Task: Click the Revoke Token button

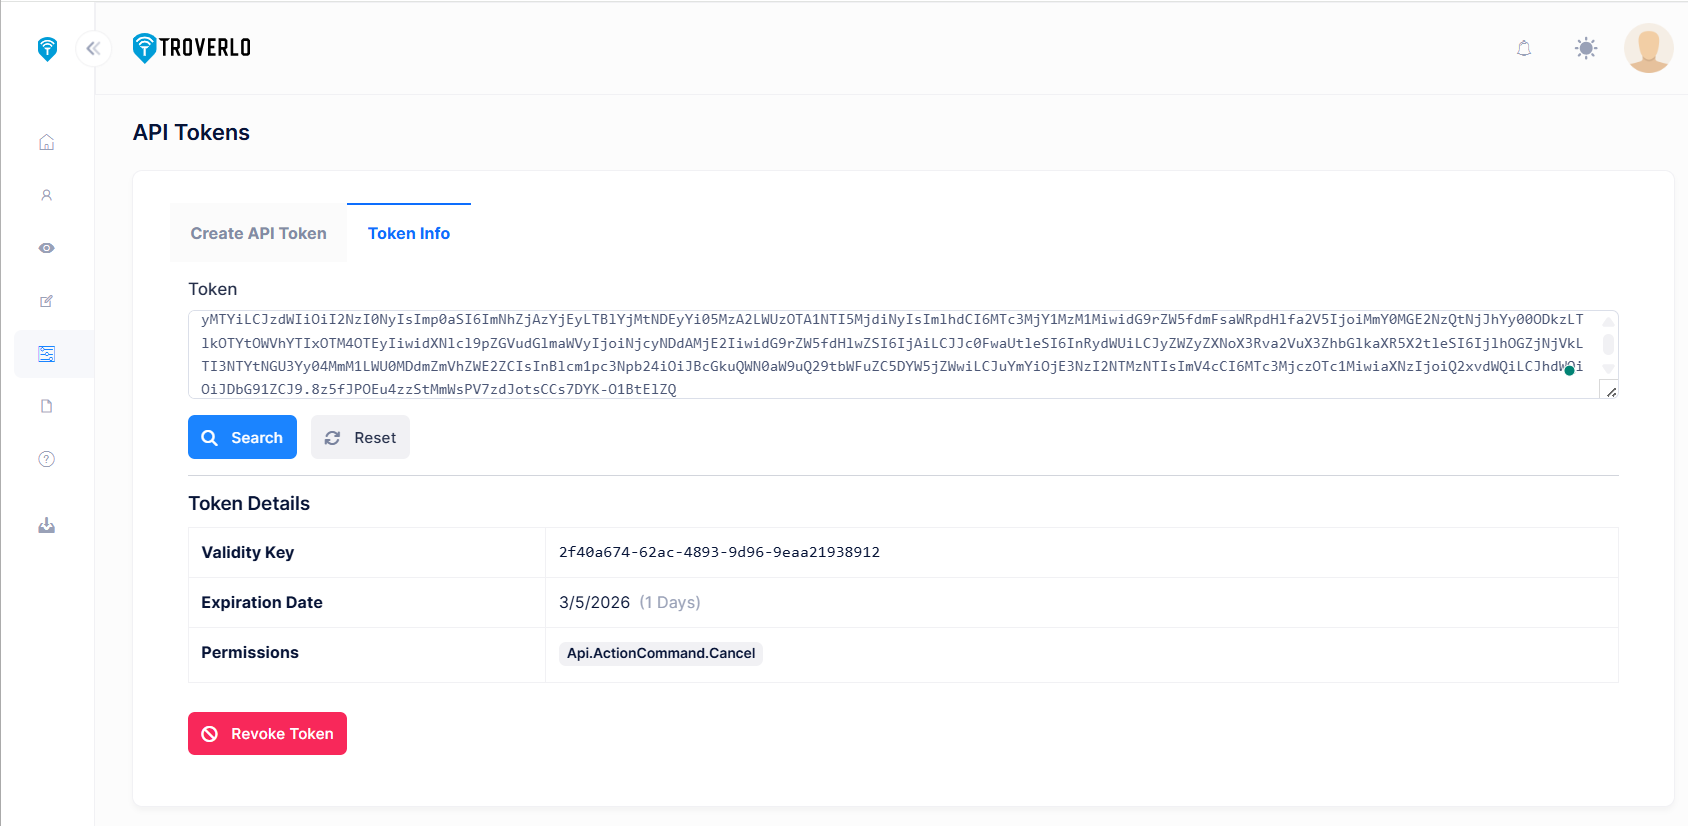Action: point(267,733)
